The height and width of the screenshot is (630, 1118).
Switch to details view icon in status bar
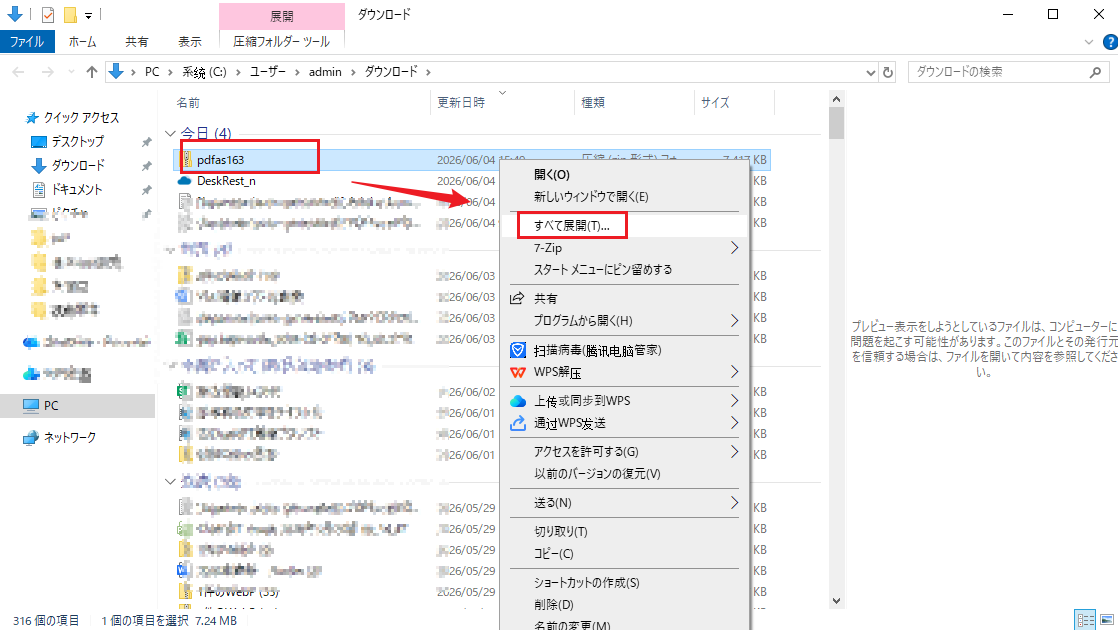[1085, 620]
